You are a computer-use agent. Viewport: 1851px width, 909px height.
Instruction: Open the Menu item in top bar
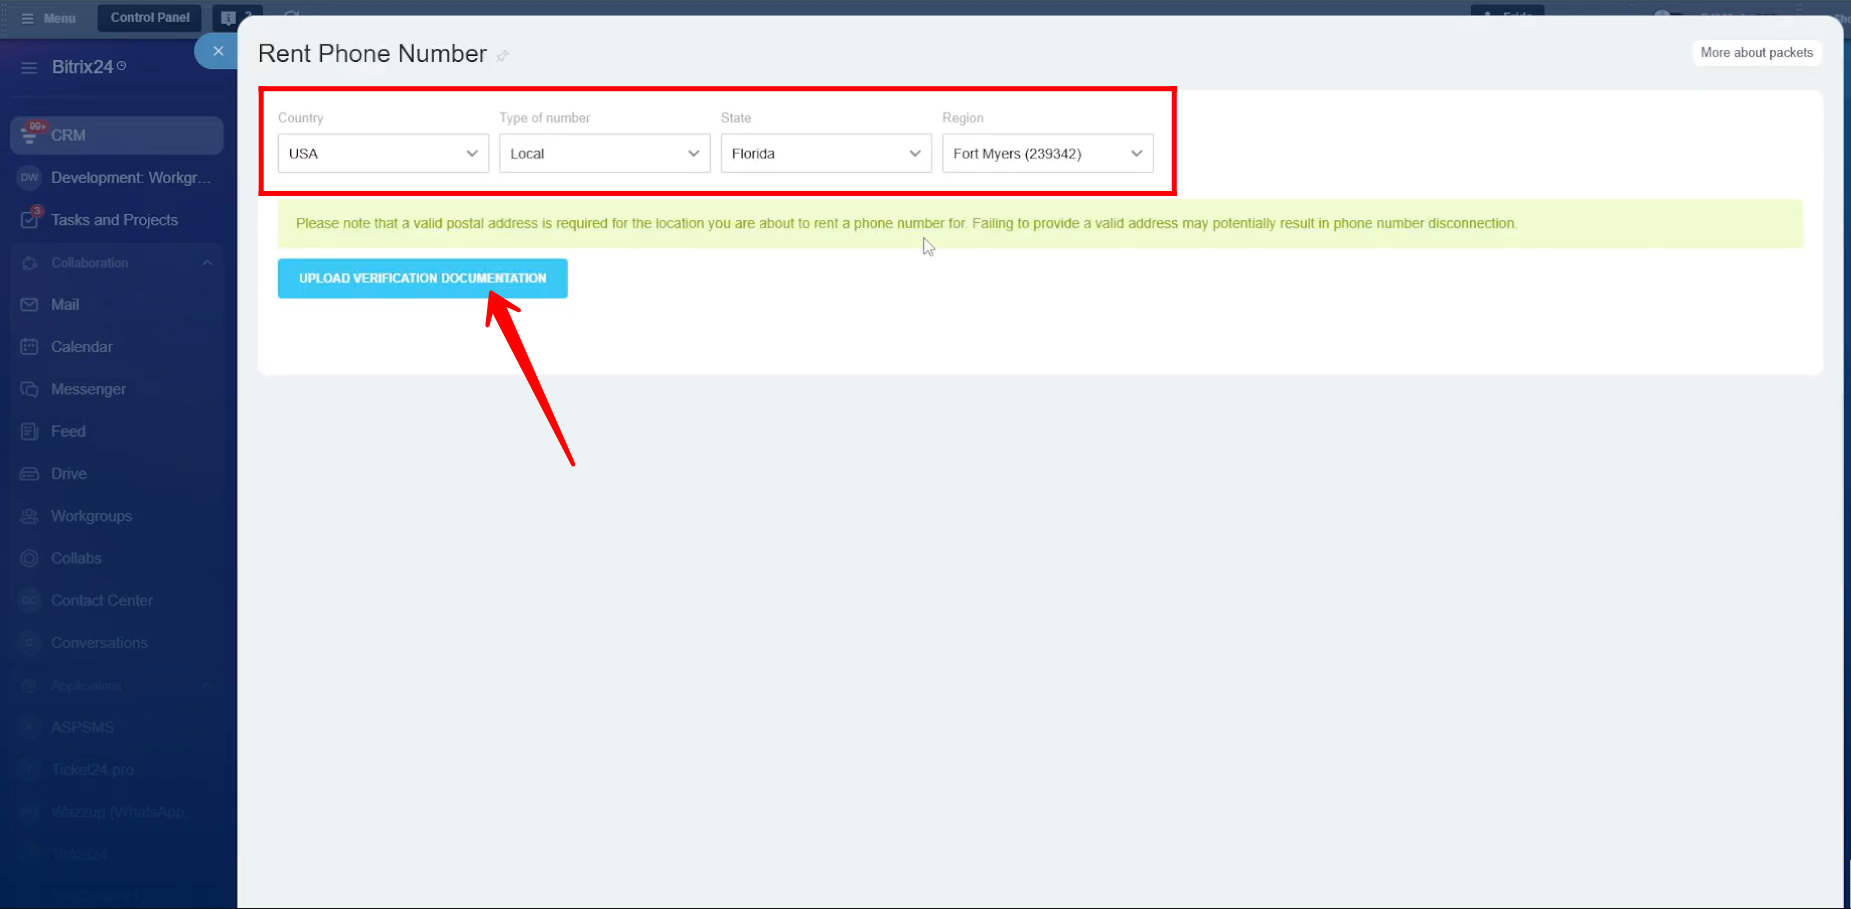(x=49, y=18)
